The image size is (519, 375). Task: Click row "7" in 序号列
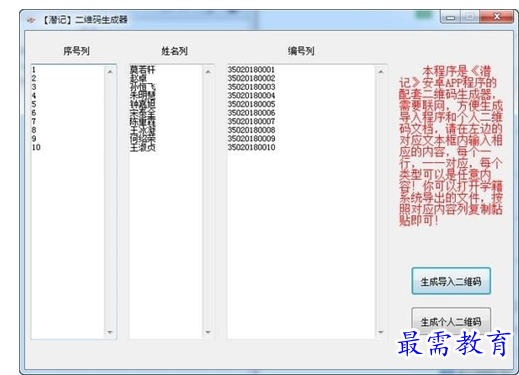pyautogui.click(x=34, y=121)
